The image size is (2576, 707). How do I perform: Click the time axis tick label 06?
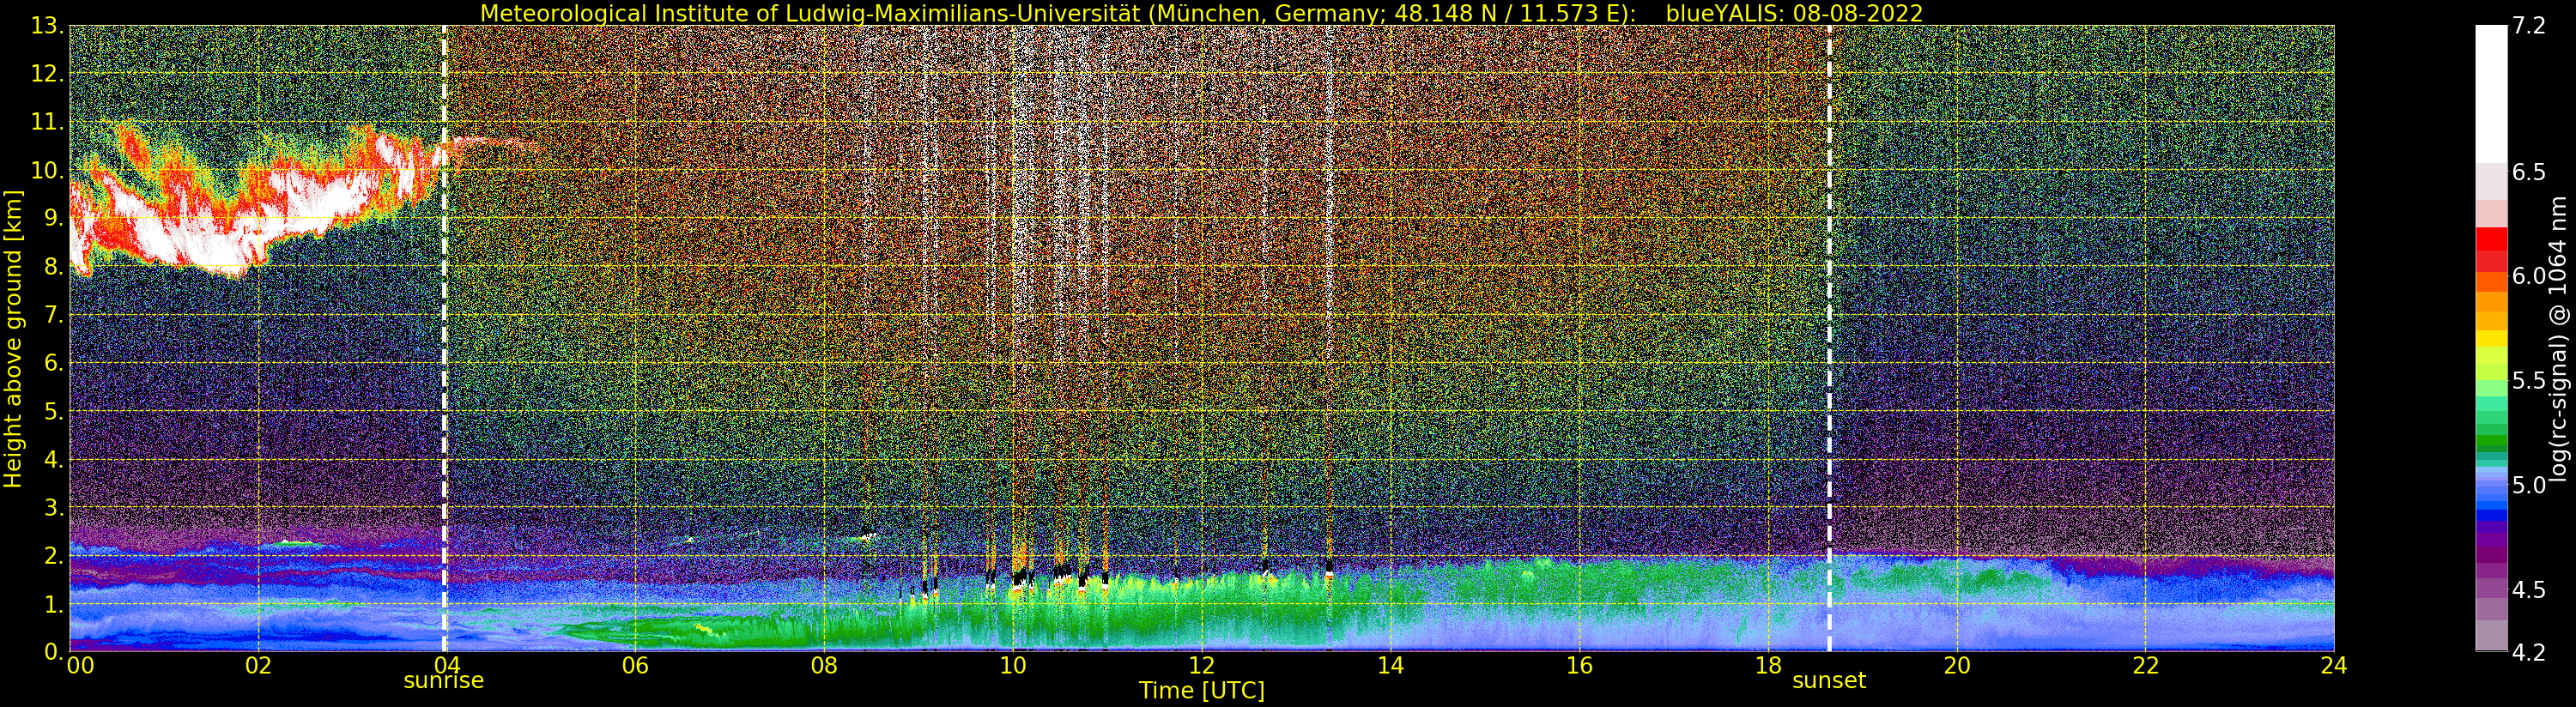pyautogui.click(x=635, y=665)
